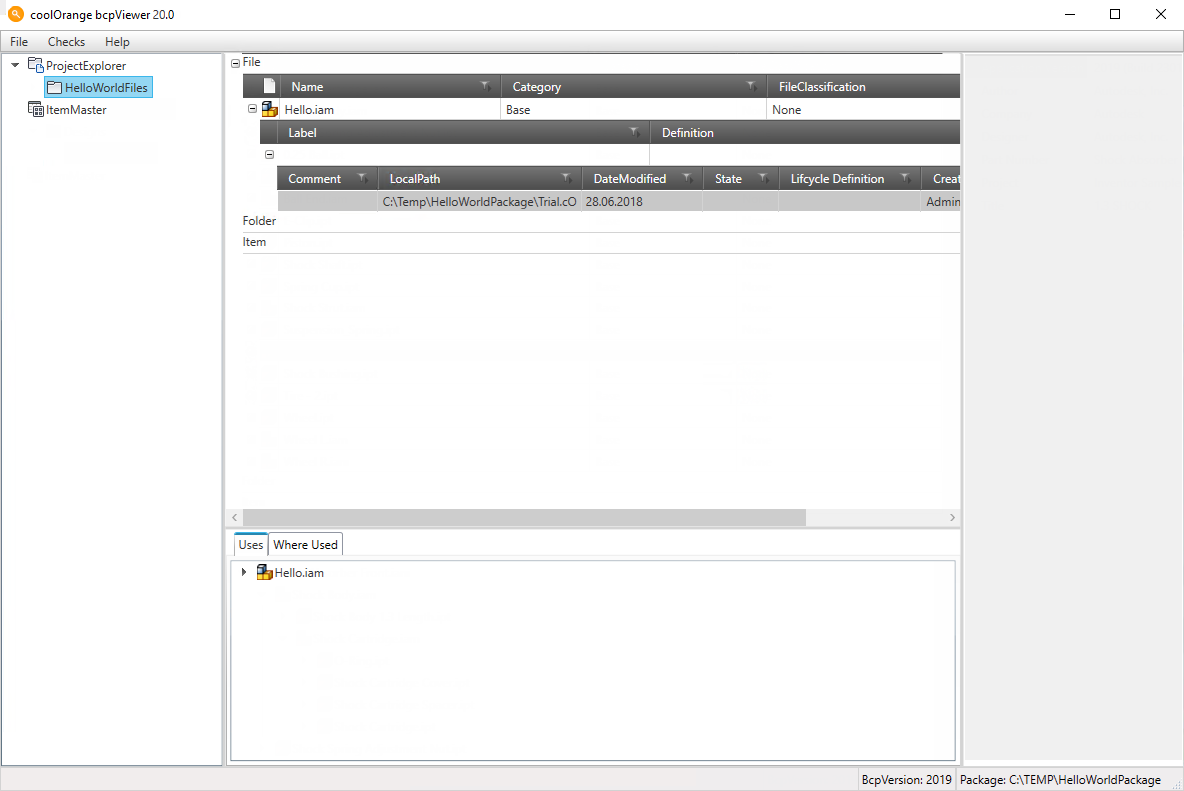
Task: Open the filter icon on Name column
Action: pos(485,87)
